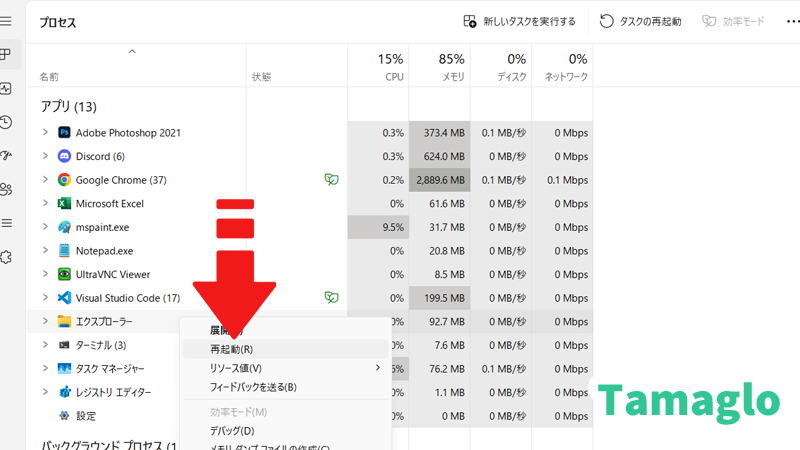Click the UltraVNC Viewer icon
Viewport: 800px width, 450px height.
coord(64,274)
